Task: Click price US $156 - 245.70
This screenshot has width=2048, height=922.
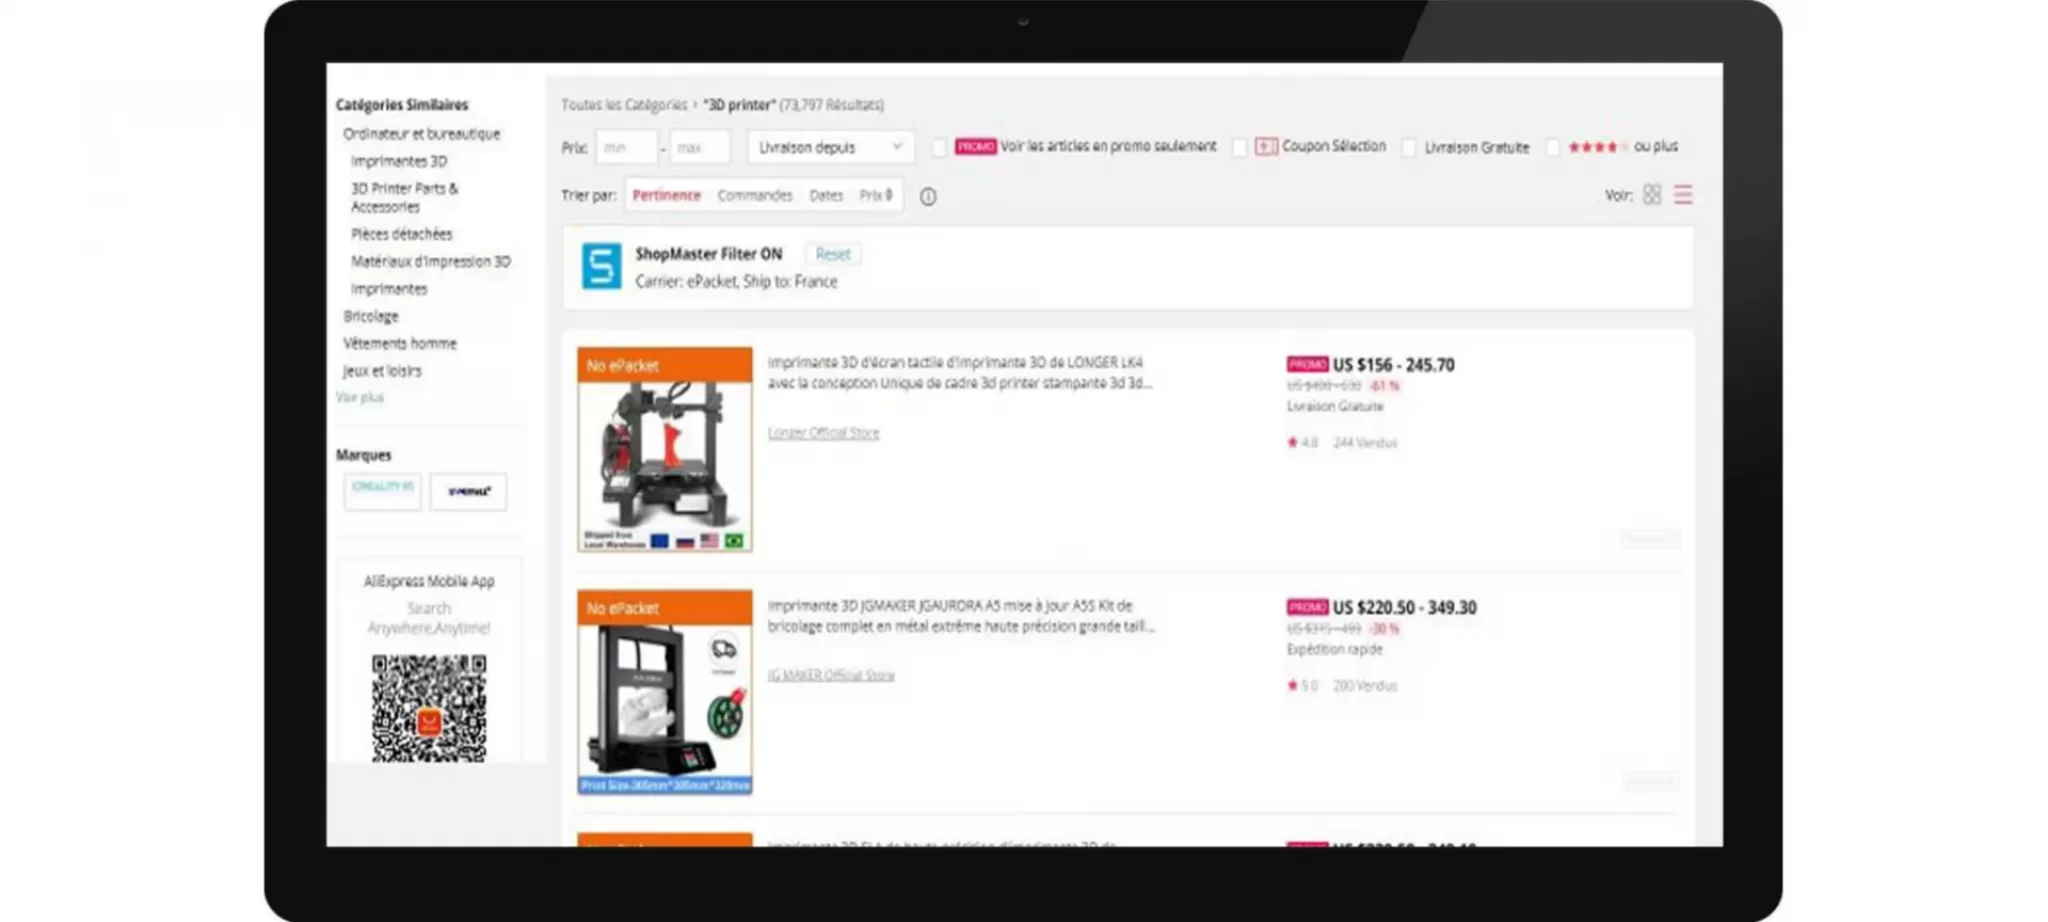Action: tap(1393, 365)
